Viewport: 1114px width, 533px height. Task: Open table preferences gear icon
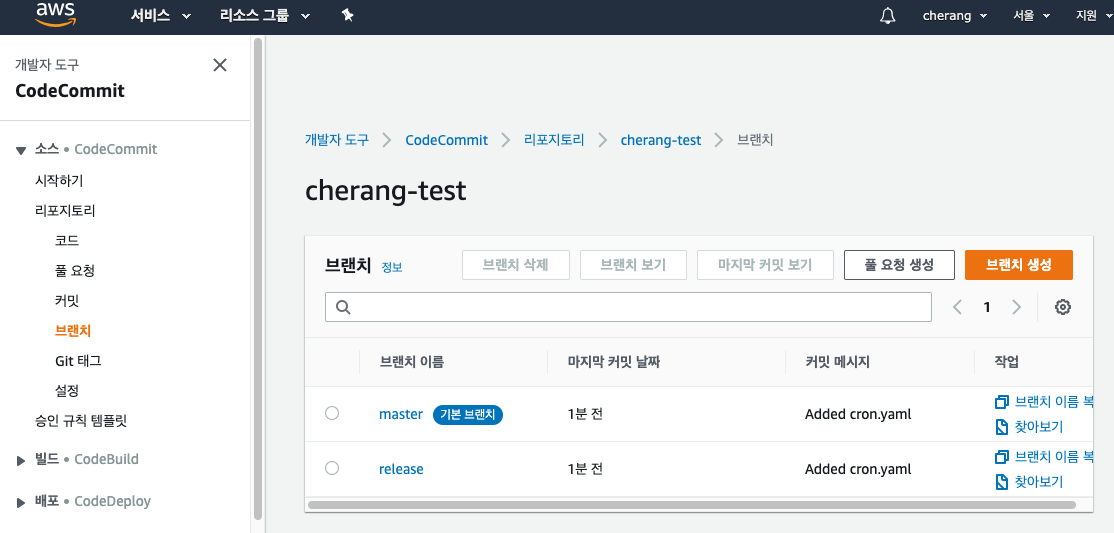click(1063, 307)
